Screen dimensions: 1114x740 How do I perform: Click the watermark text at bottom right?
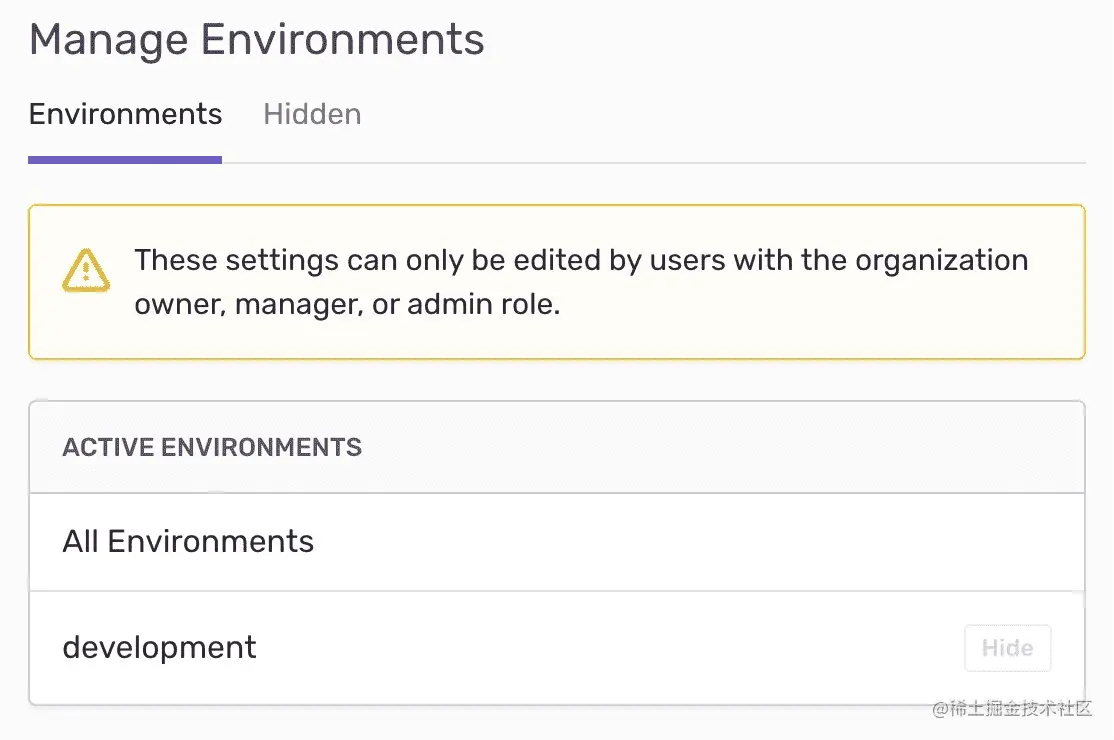pyautogui.click(x=1012, y=710)
